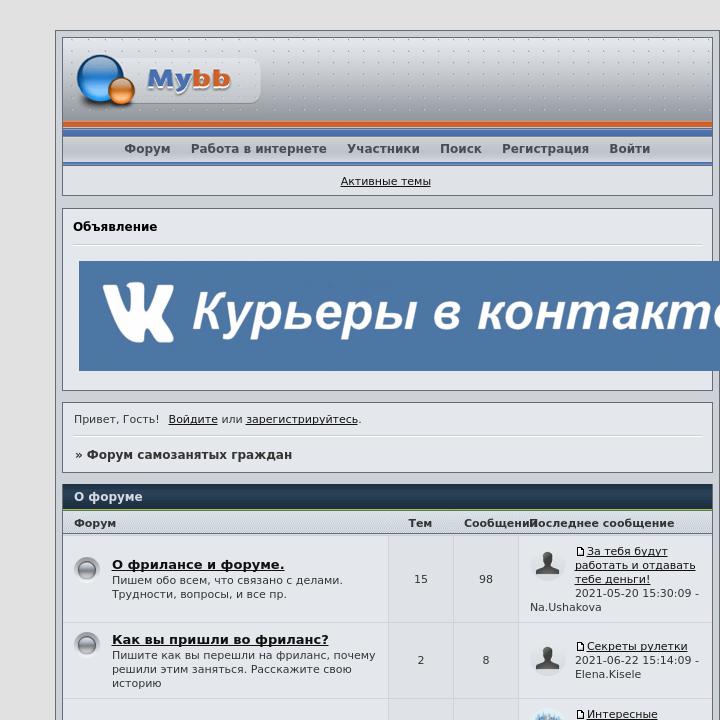Open Как вы пришли во фриланс? forum
The height and width of the screenshot is (720, 720).
[220, 640]
